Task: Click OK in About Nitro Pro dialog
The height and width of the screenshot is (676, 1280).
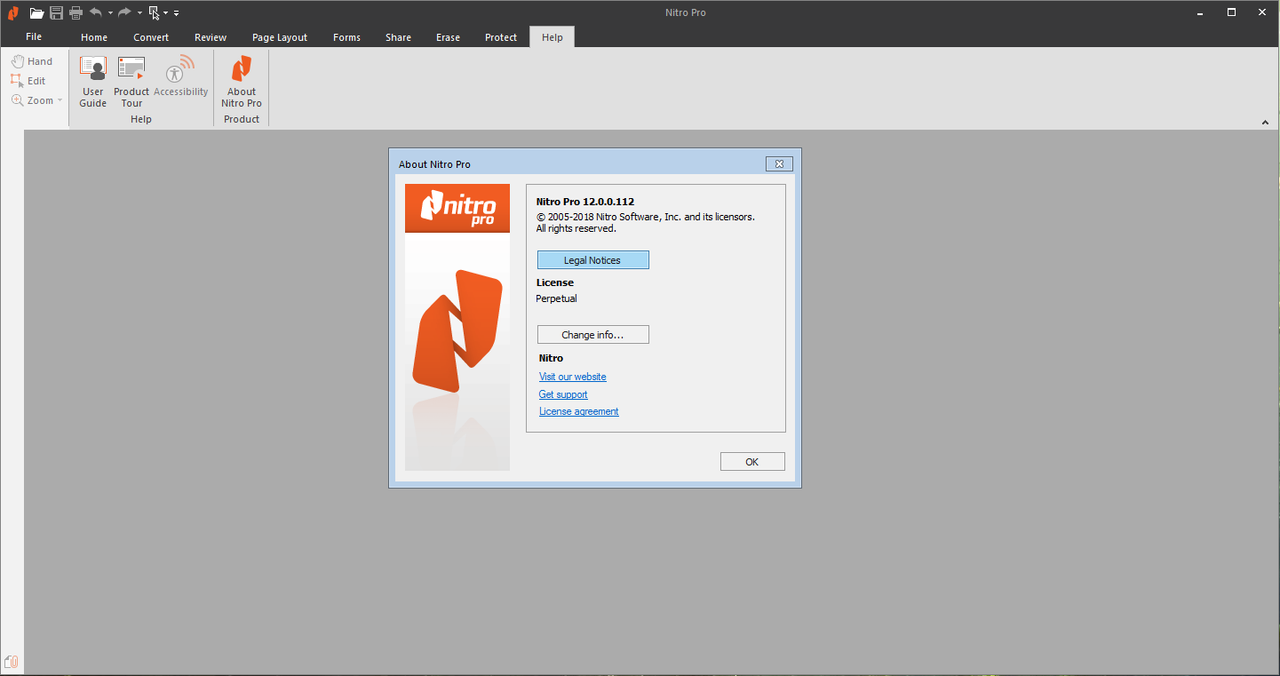Action: [752, 462]
